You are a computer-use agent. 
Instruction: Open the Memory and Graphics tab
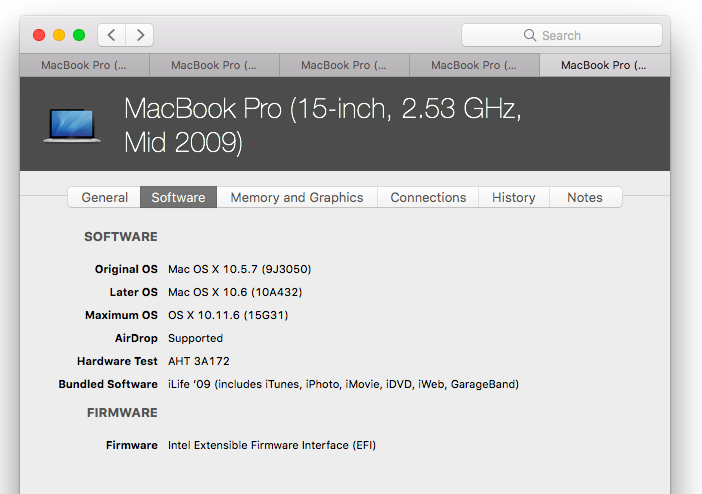297,198
